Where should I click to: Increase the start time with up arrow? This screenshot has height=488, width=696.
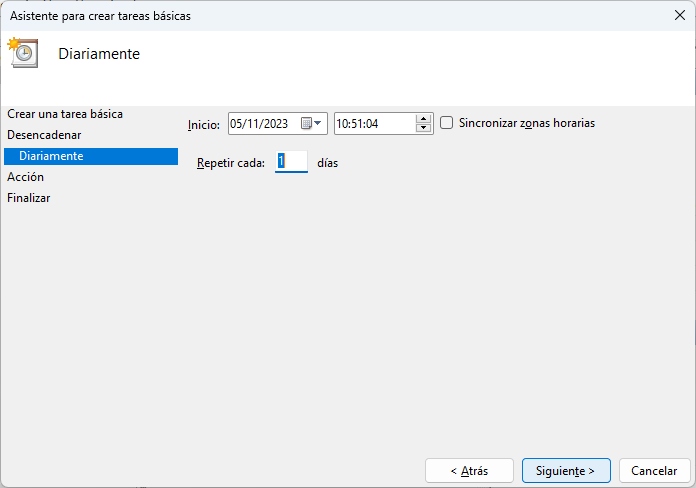(x=423, y=119)
